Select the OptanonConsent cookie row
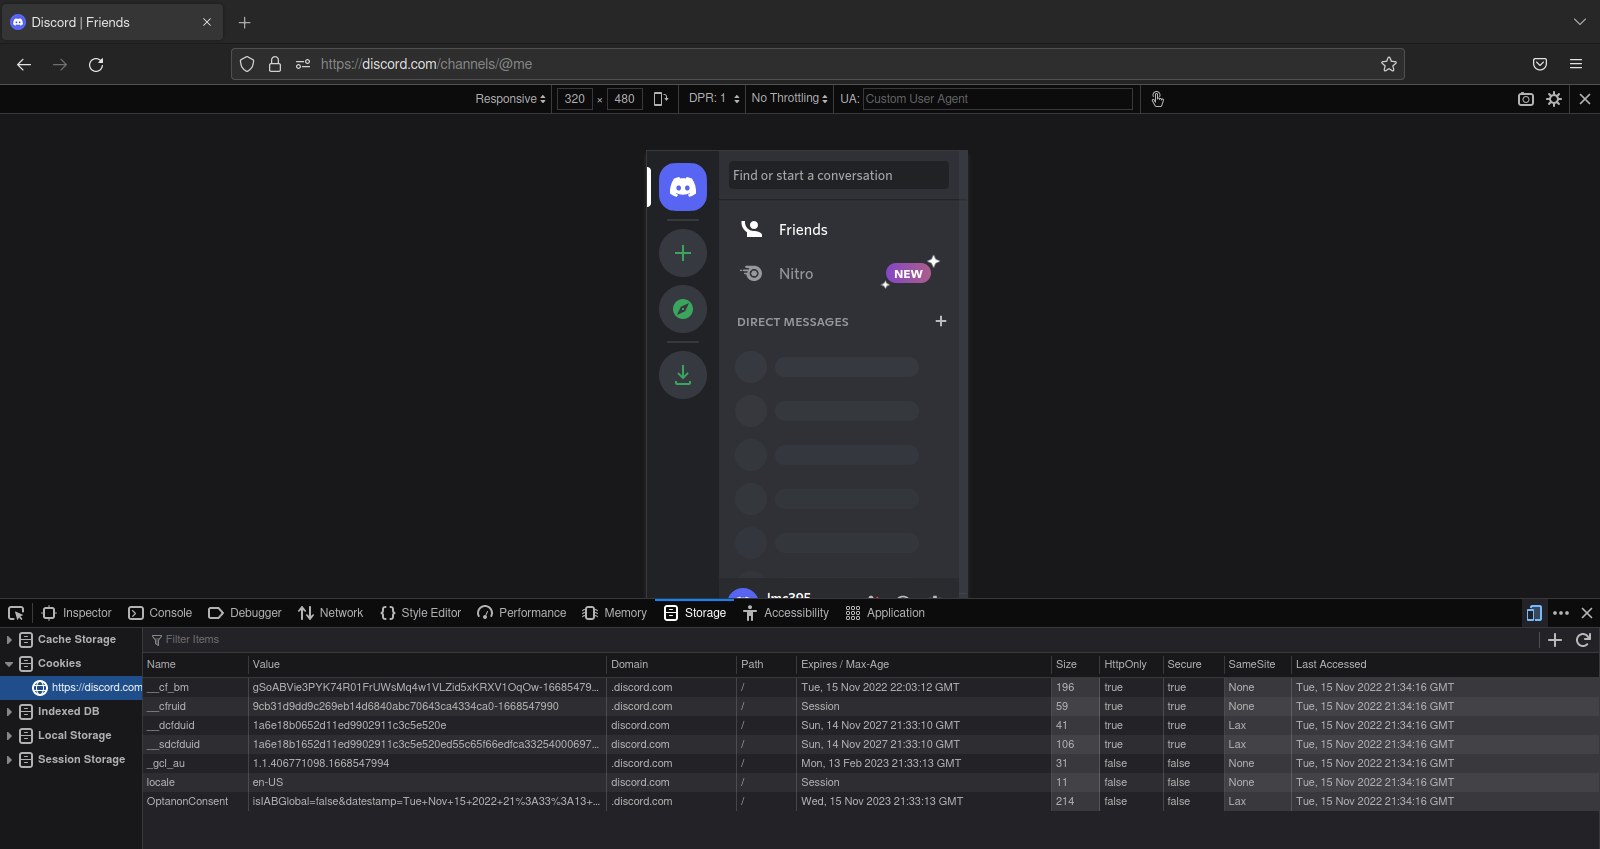 (x=870, y=801)
